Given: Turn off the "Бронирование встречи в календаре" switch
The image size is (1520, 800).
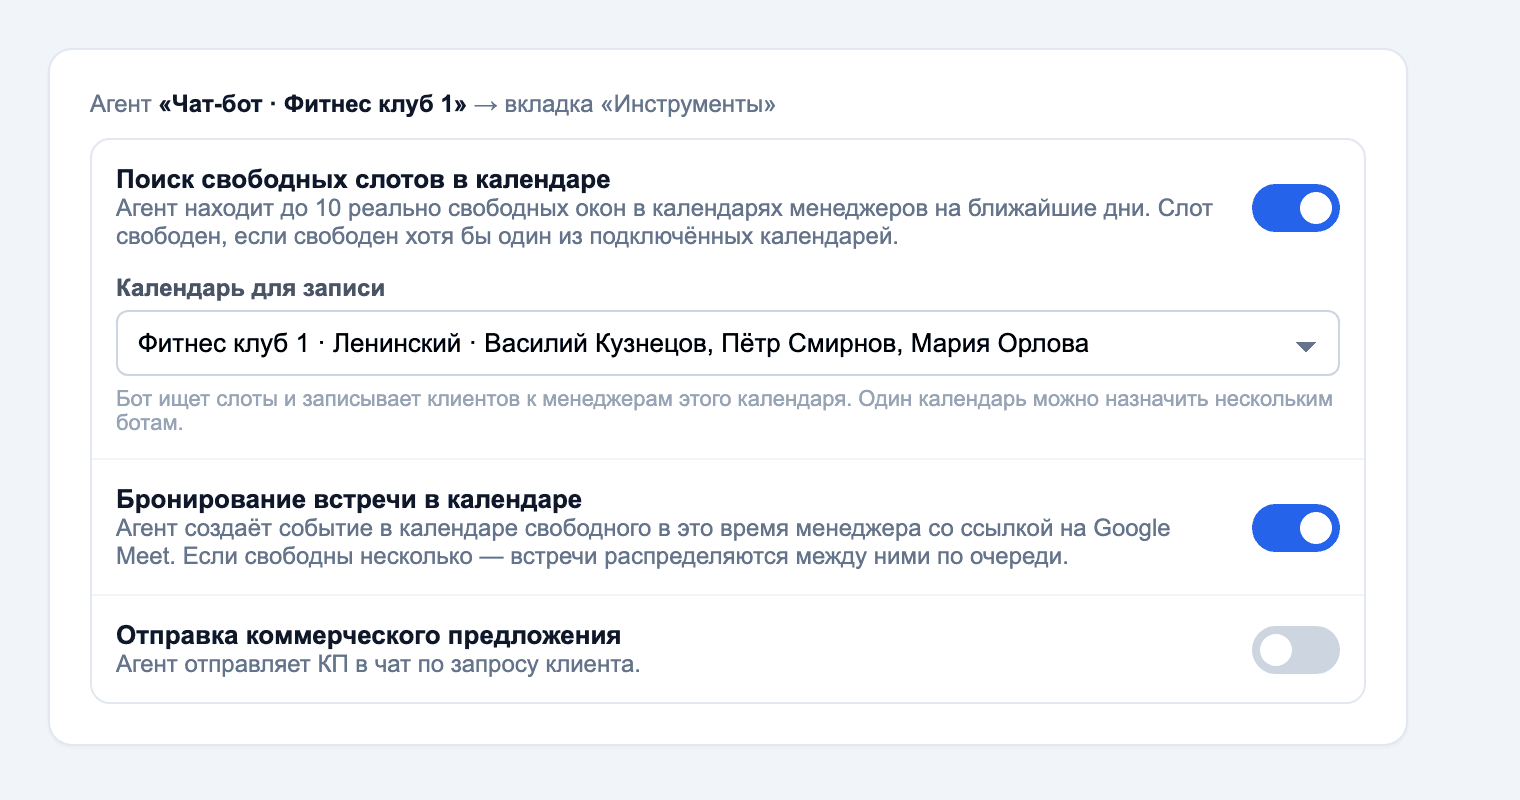Looking at the screenshot, I should point(1295,528).
